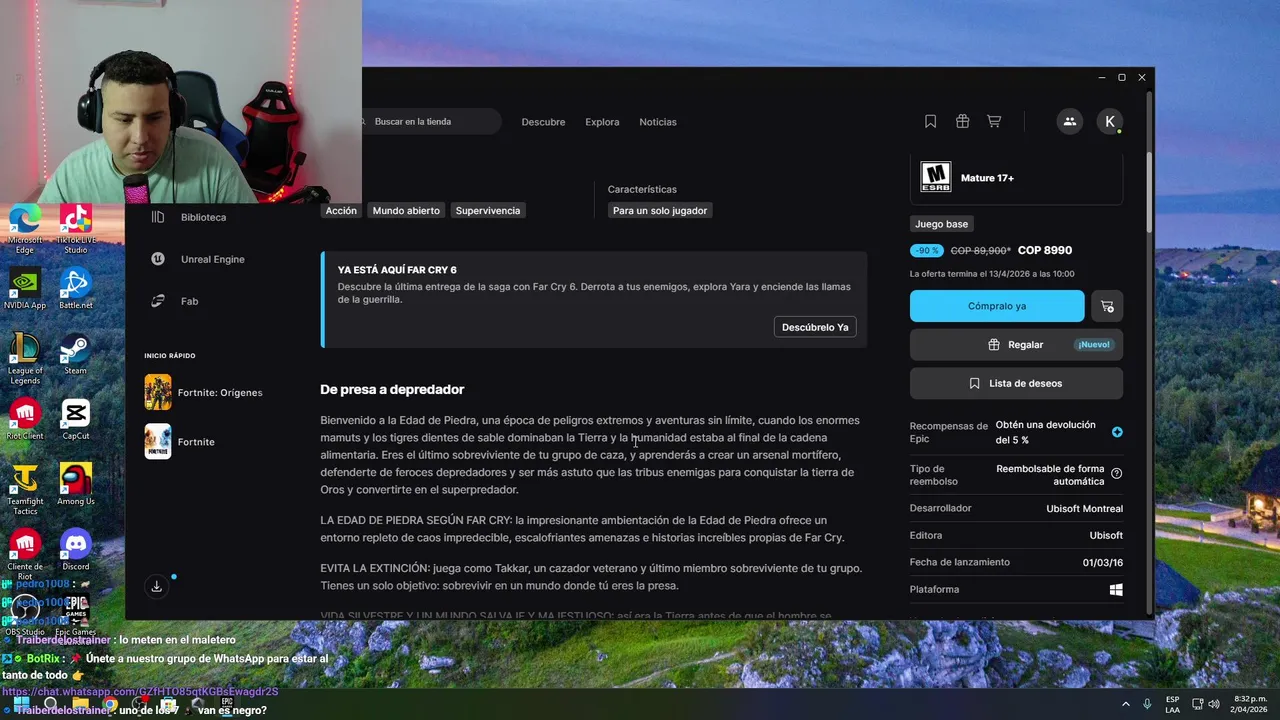Click the Obtén una devolución del 5 % text

pos(1045,432)
